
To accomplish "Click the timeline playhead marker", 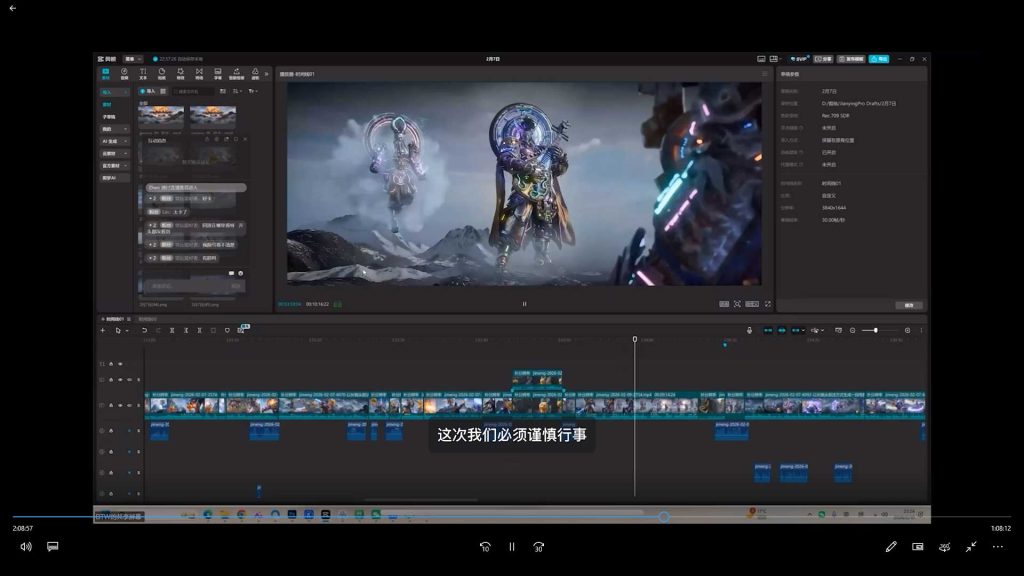I will pyautogui.click(x=635, y=340).
